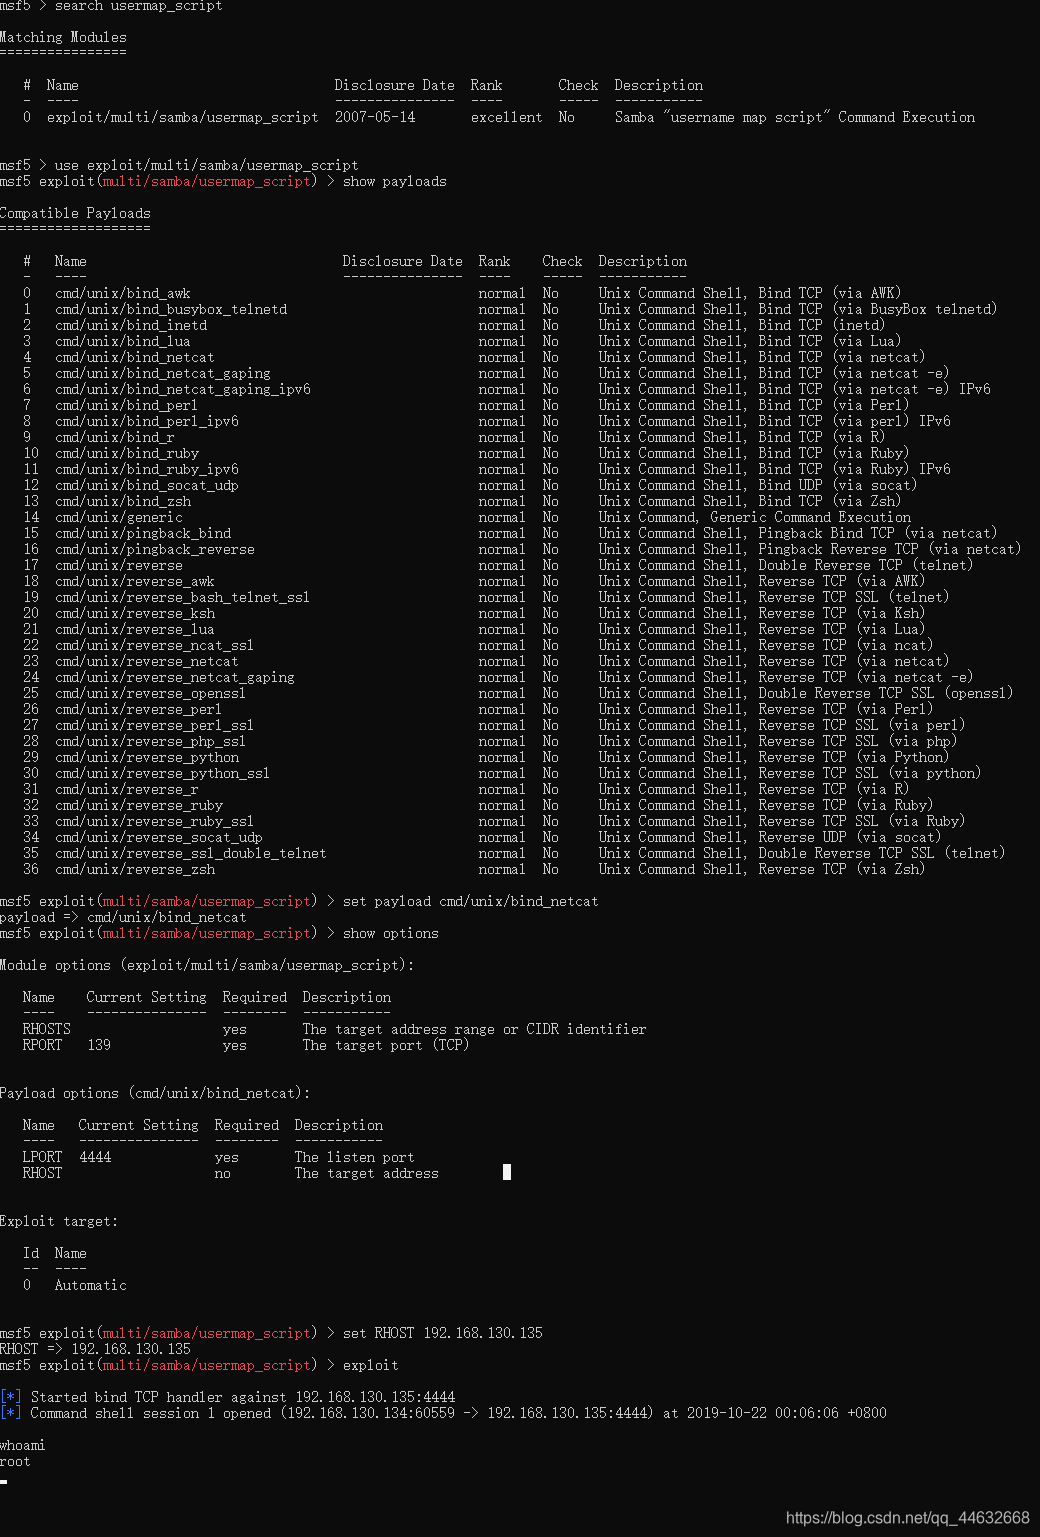Viewport: 1040px width, 1537px height.
Task: Select payload row 'cmd/unix/reverse_ncat_ssl'
Action: click(478, 645)
